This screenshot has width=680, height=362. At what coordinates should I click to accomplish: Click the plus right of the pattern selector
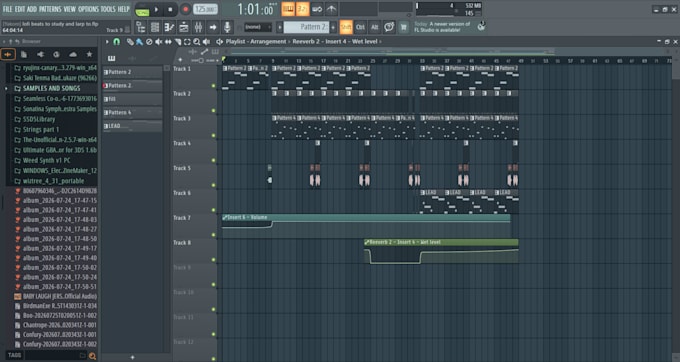click(x=333, y=27)
